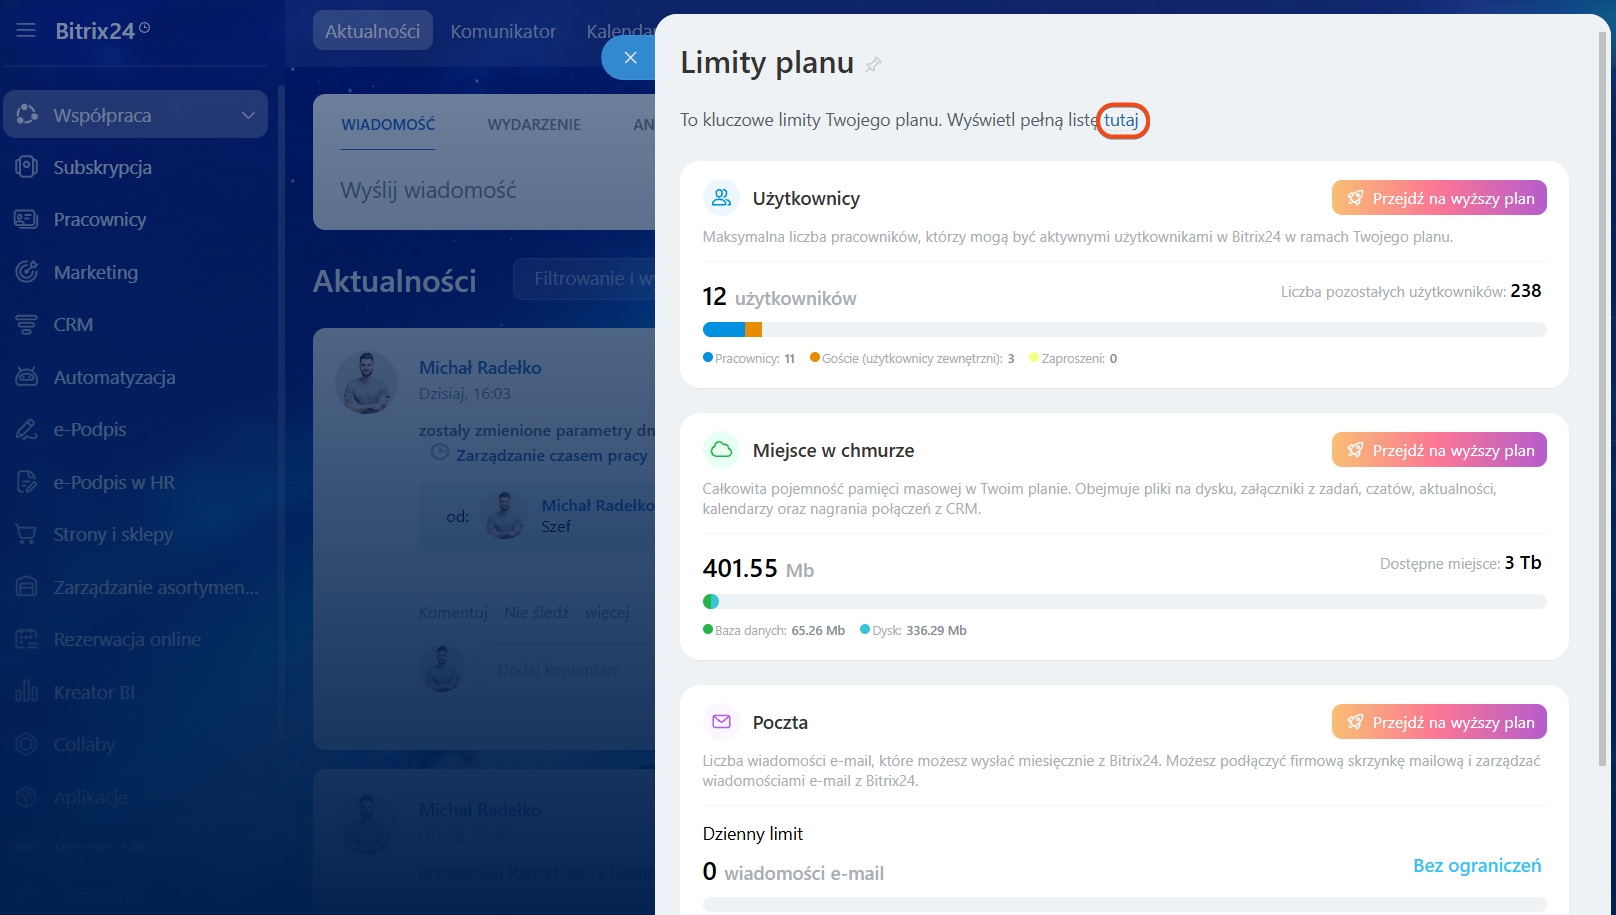Click the 'Bez ograniczeń' link
Screen dimensions: 1616x915
click(1477, 866)
